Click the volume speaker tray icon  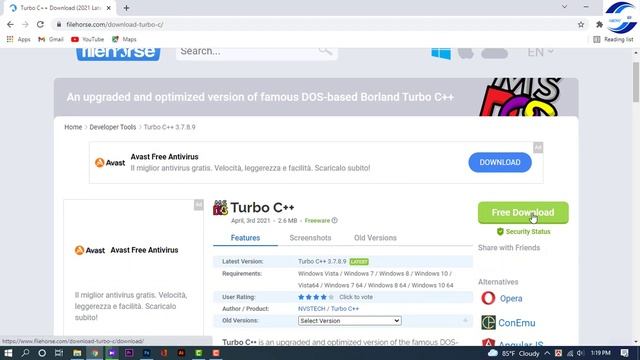pos(580,353)
